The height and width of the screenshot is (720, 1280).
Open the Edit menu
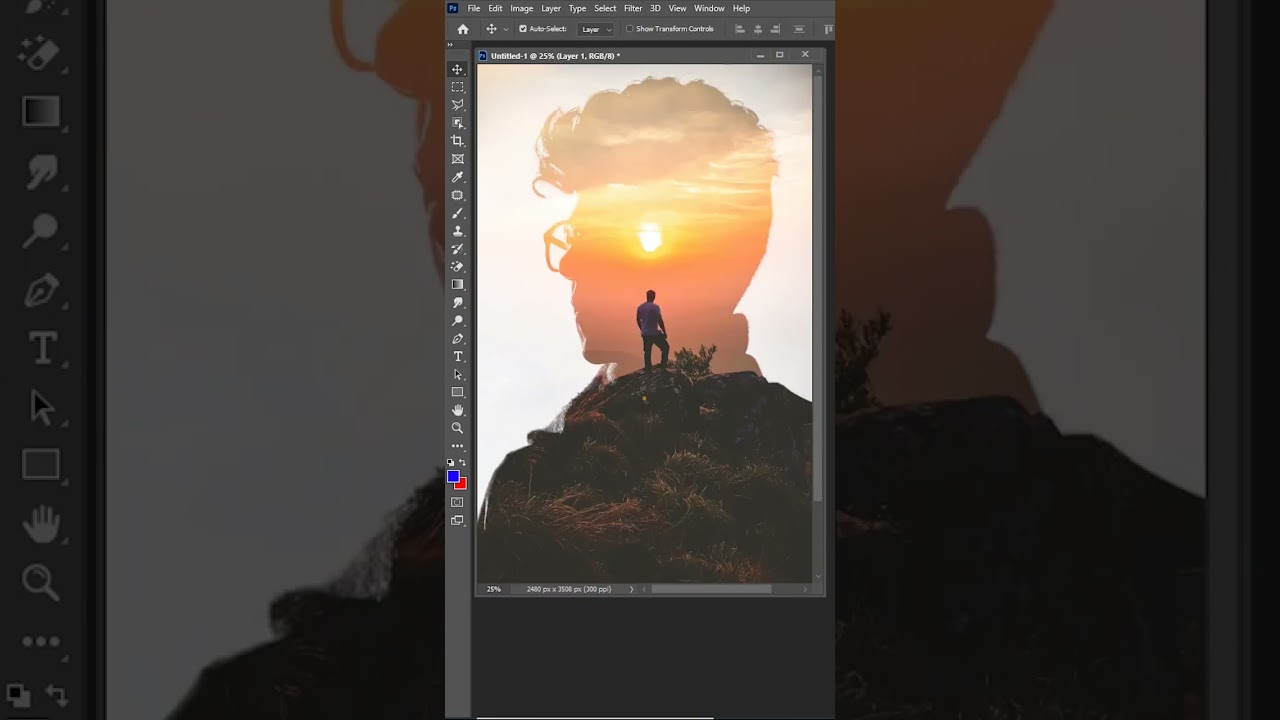click(x=495, y=8)
